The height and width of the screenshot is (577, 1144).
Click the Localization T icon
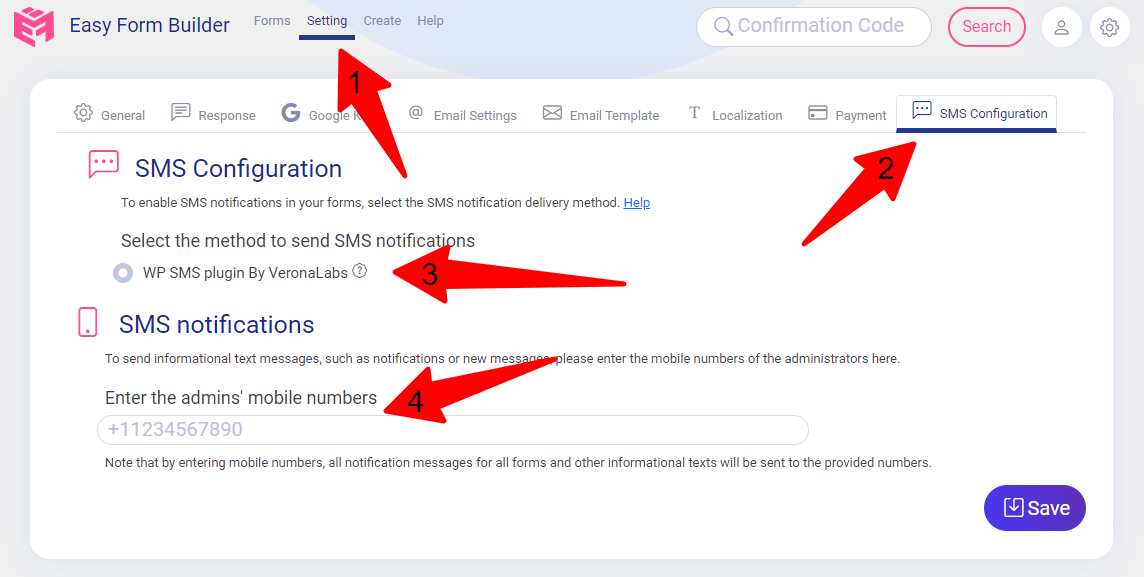click(692, 114)
